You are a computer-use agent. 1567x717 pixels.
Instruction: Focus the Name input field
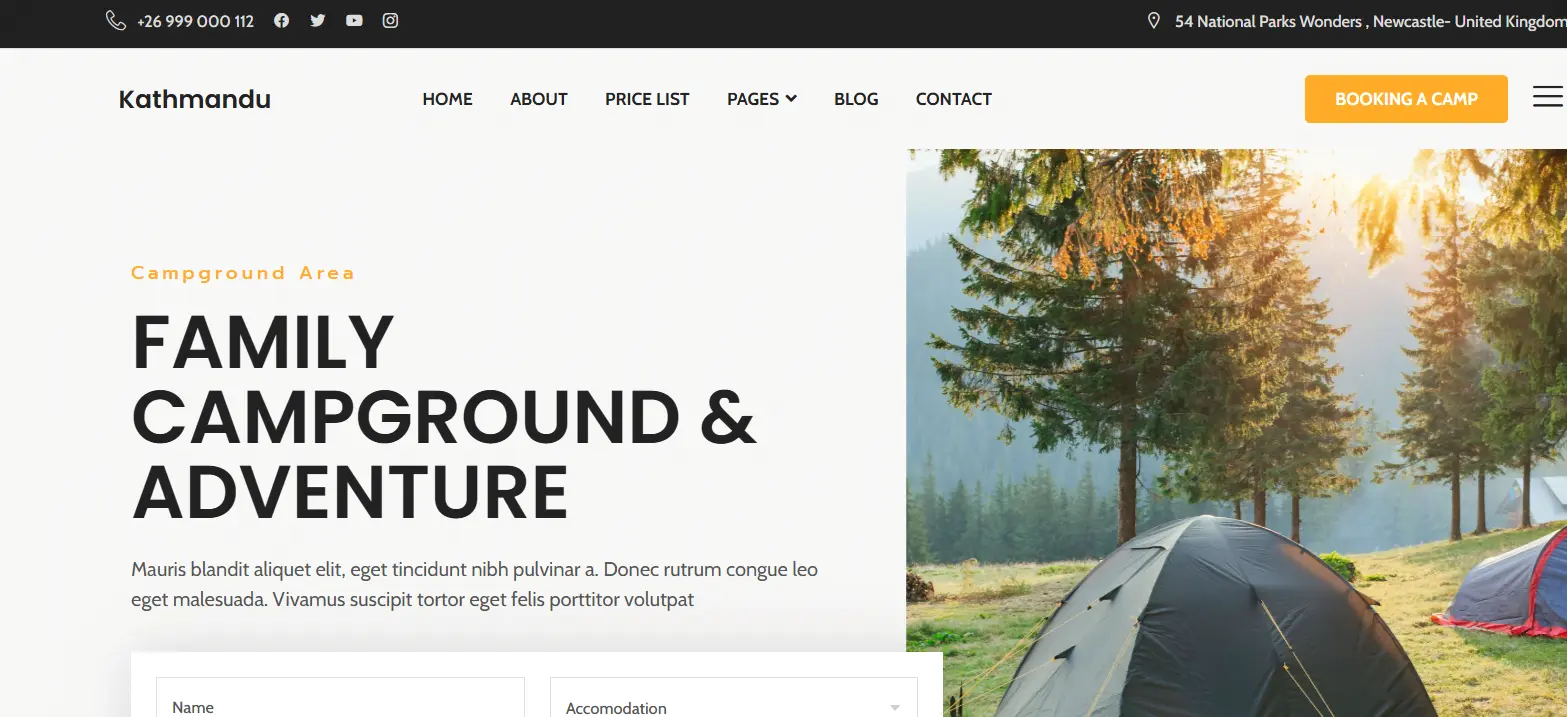tap(340, 698)
